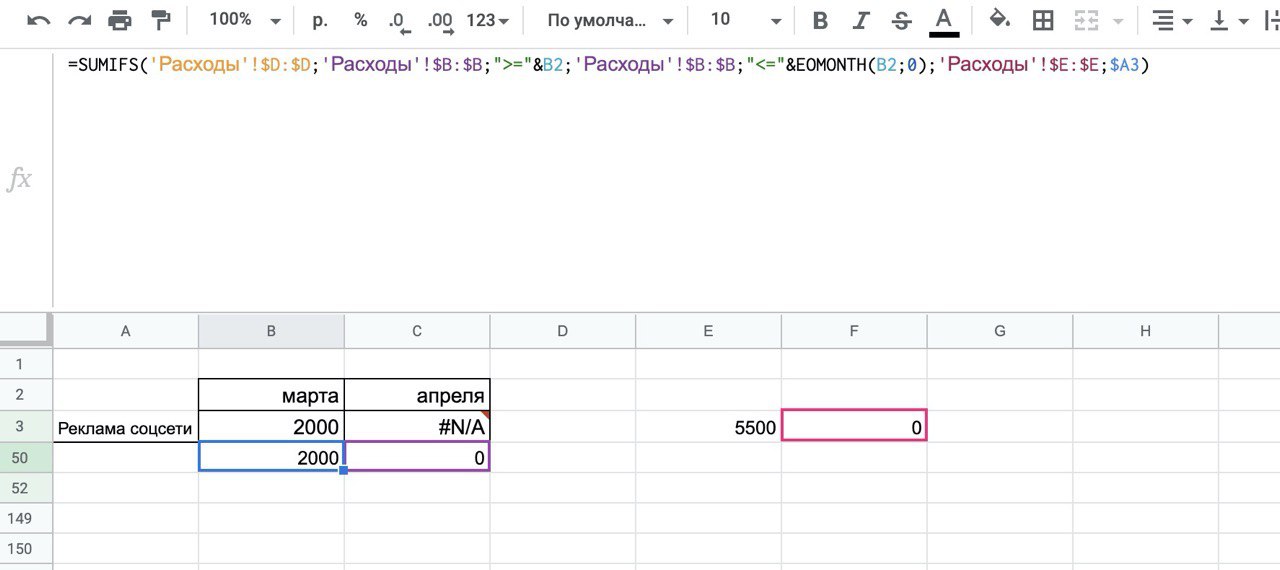Viewport: 1280px width, 570px height.
Task: Open the font dropdown 'По умолча...'
Action: (610, 20)
